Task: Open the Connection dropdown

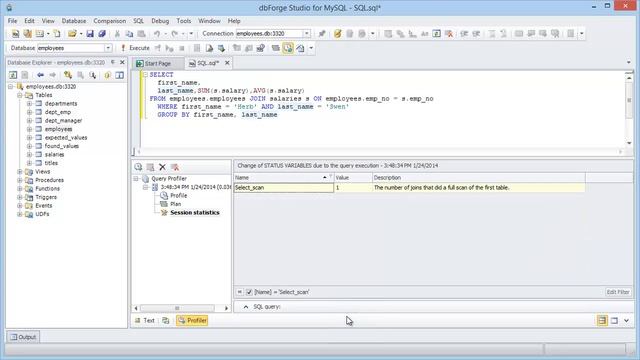Action: pos(307,33)
